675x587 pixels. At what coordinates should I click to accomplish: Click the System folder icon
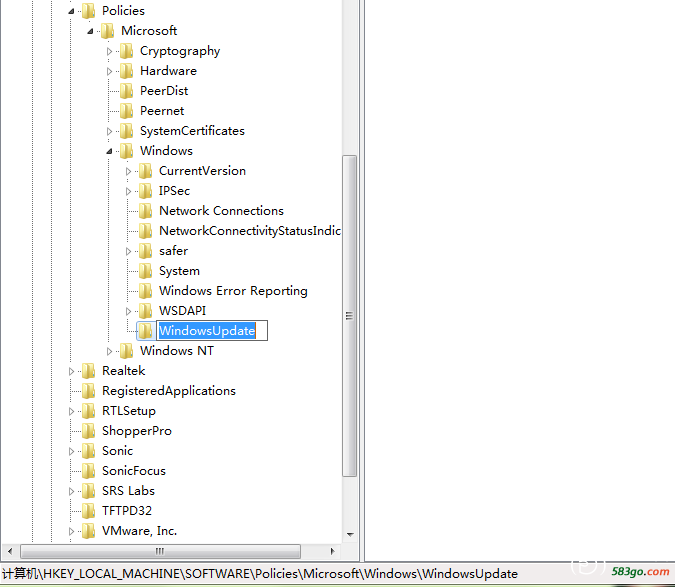point(145,271)
